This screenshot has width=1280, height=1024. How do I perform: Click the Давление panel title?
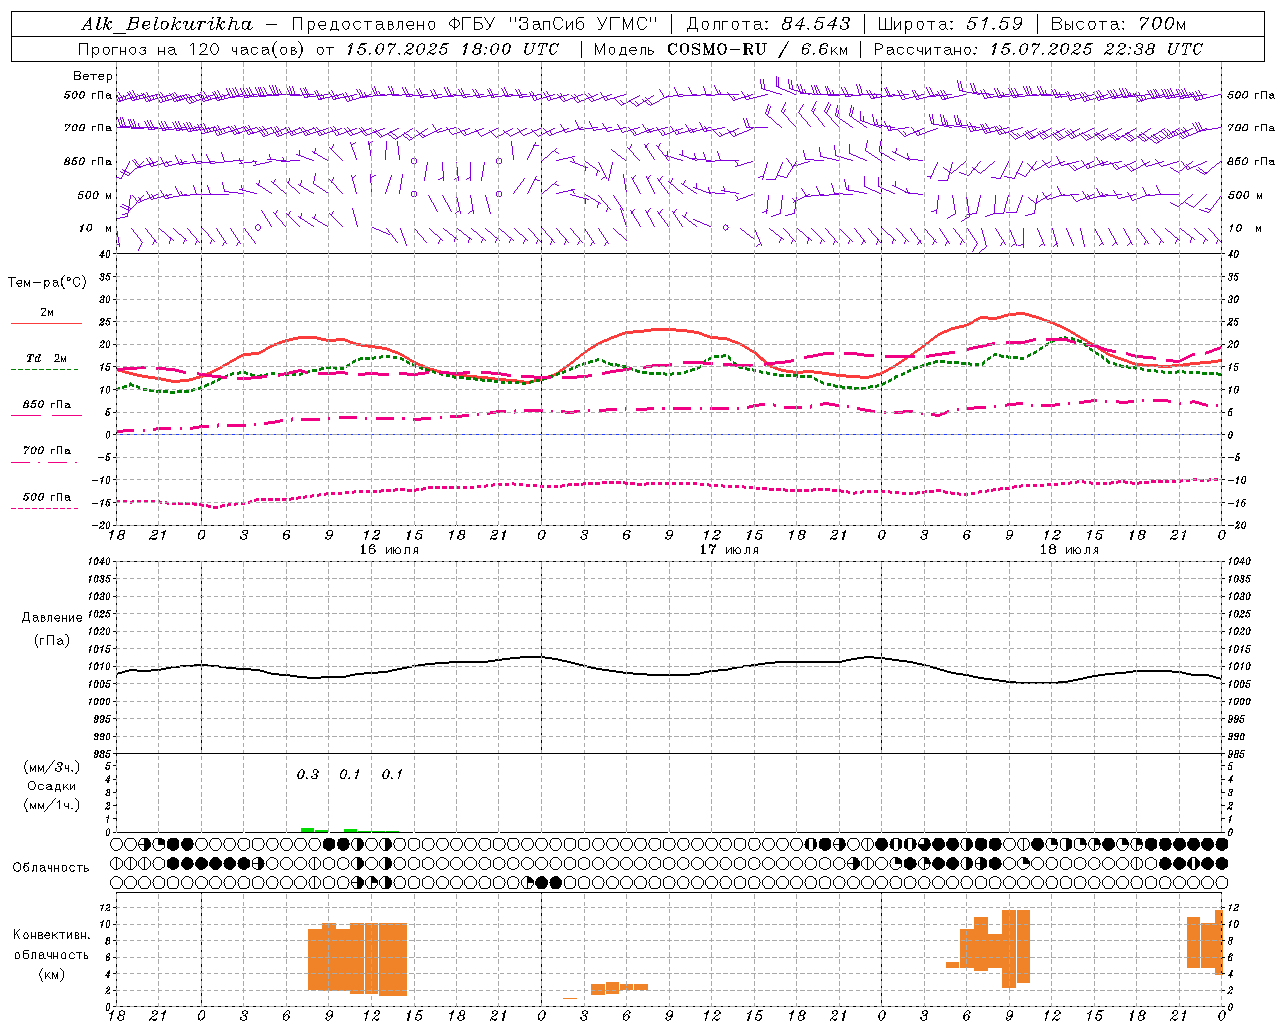click(52, 618)
